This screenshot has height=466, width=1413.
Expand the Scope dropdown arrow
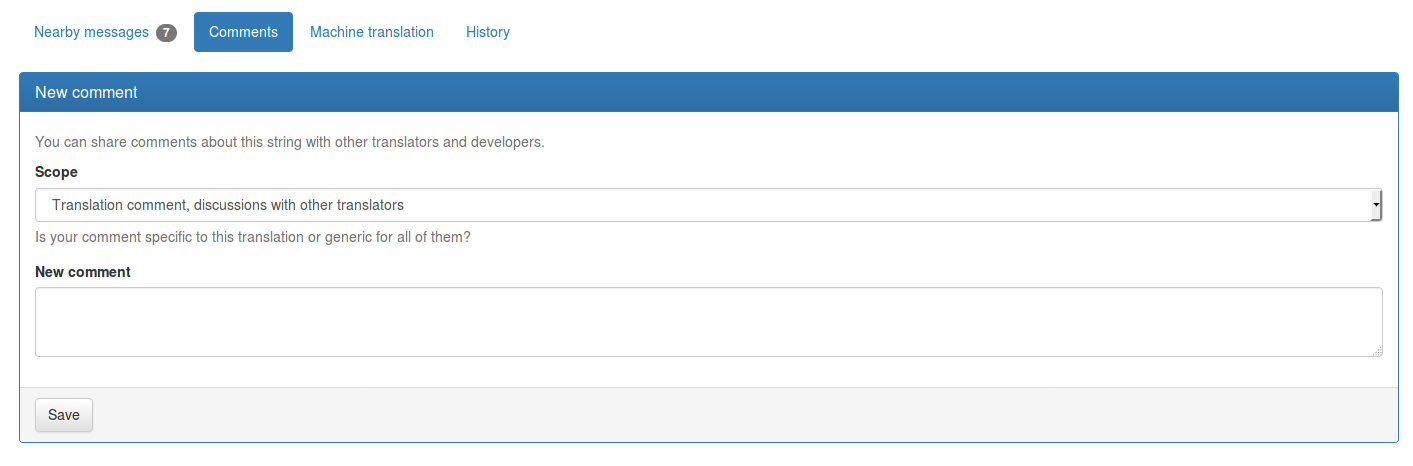pyautogui.click(x=1377, y=205)
